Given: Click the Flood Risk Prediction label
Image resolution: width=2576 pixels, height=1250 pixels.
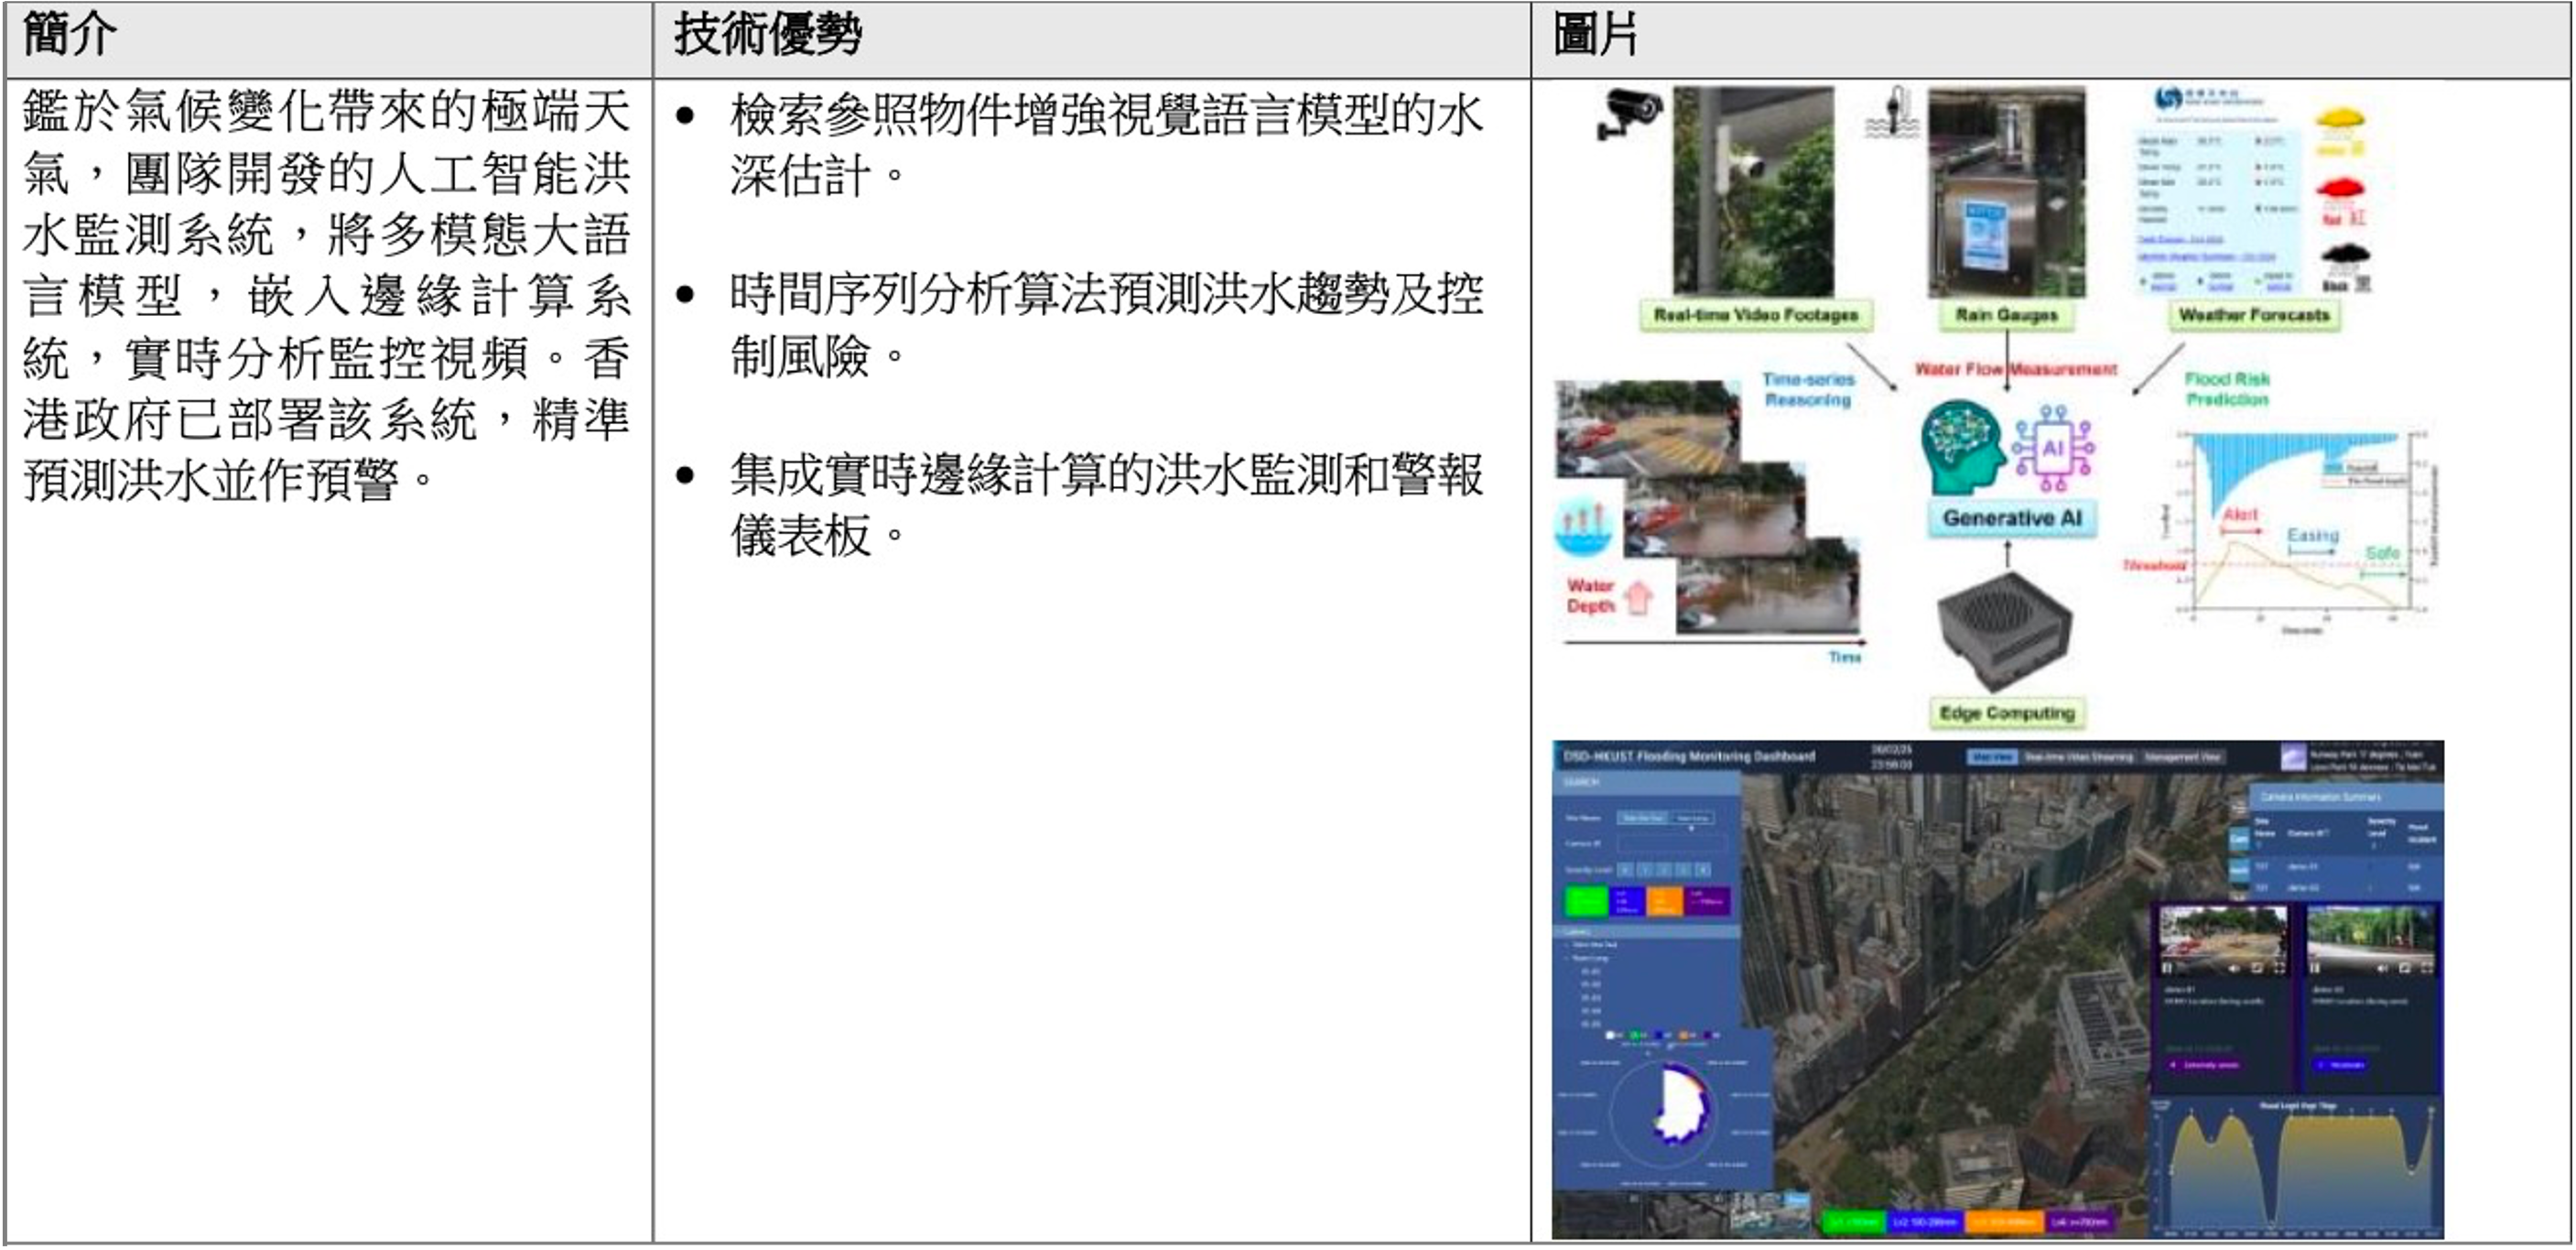Looking at the screenshot, I should click(x=2227, y=390).
